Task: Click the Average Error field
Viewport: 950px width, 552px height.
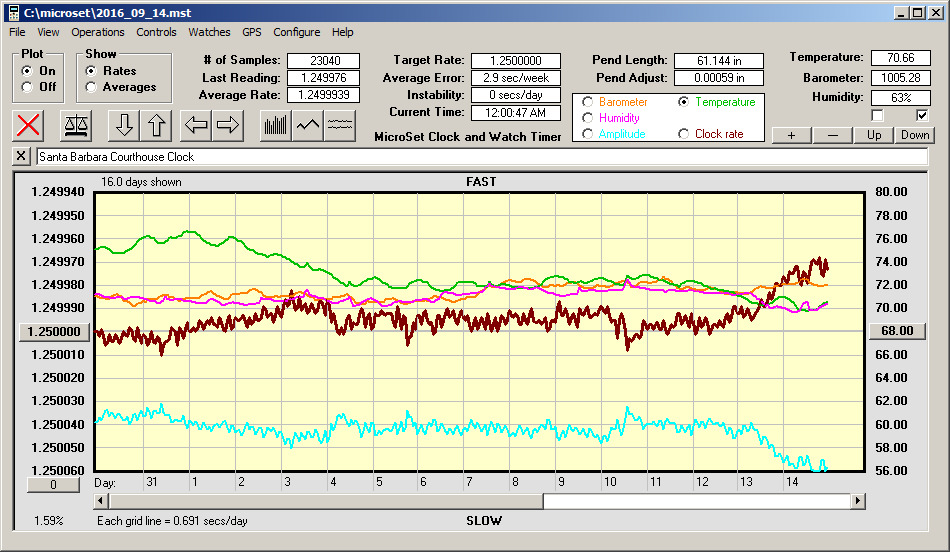Action: [x=516, y=78]
